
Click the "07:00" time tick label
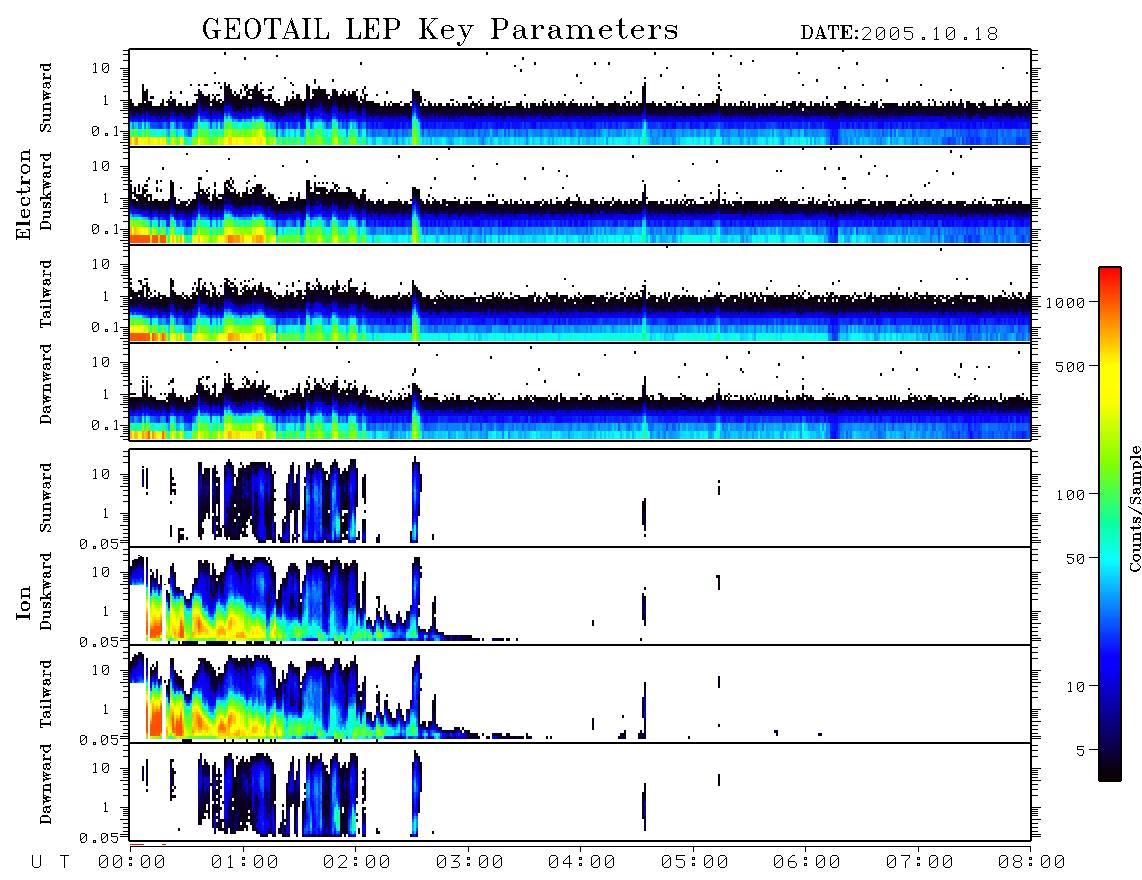(920, 863)
